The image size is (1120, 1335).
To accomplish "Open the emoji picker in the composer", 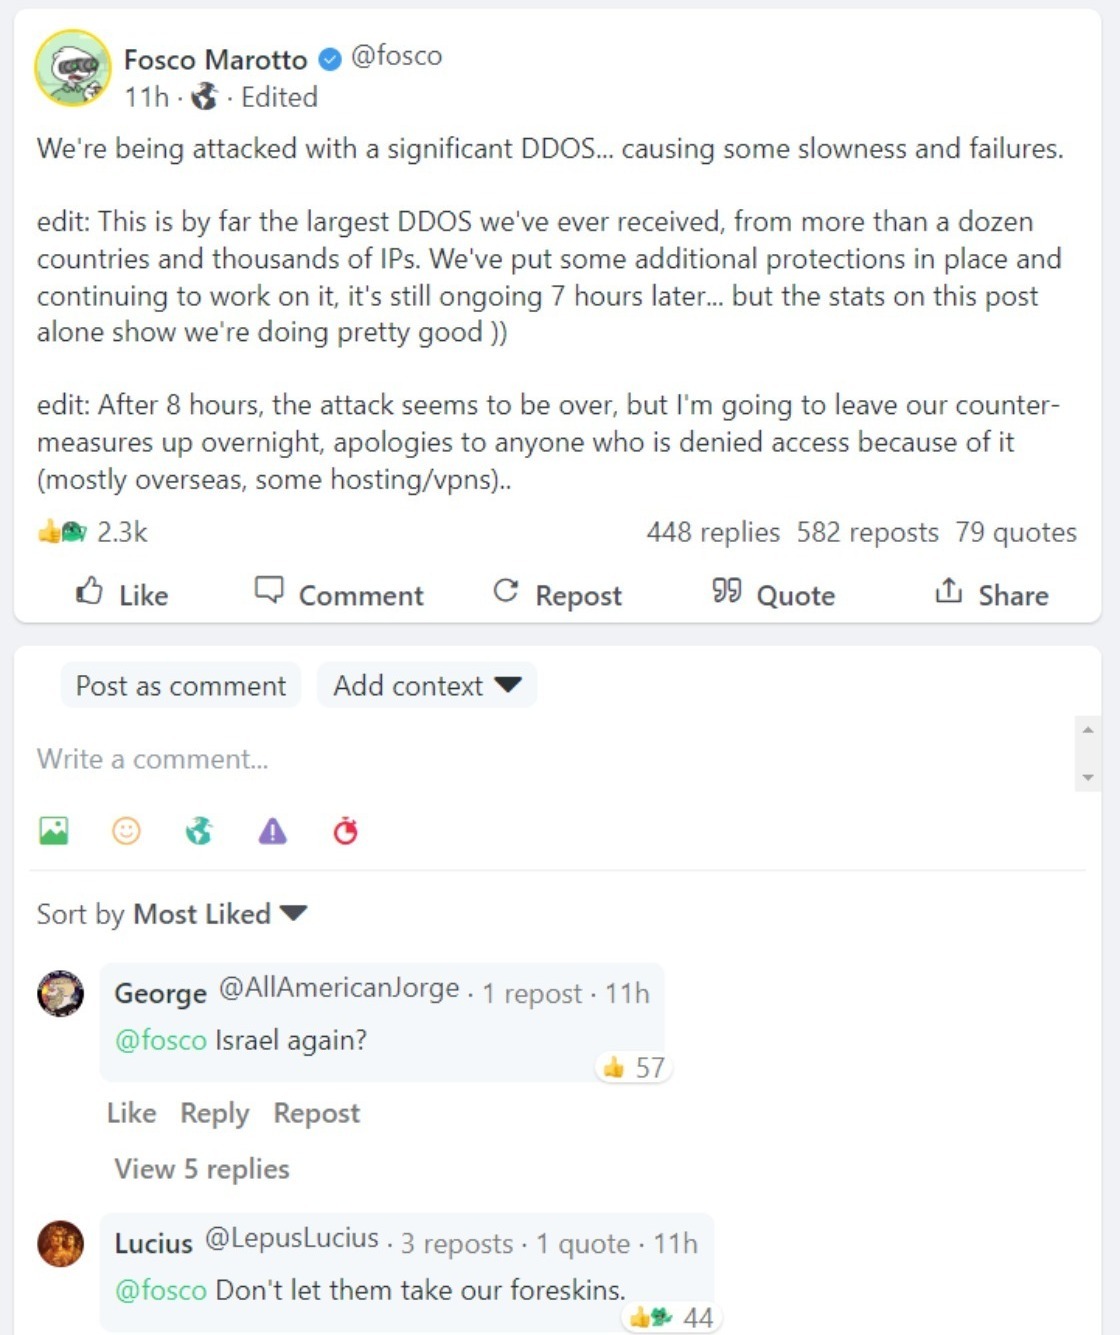I will pyautogui.click(x=126, y=829).
